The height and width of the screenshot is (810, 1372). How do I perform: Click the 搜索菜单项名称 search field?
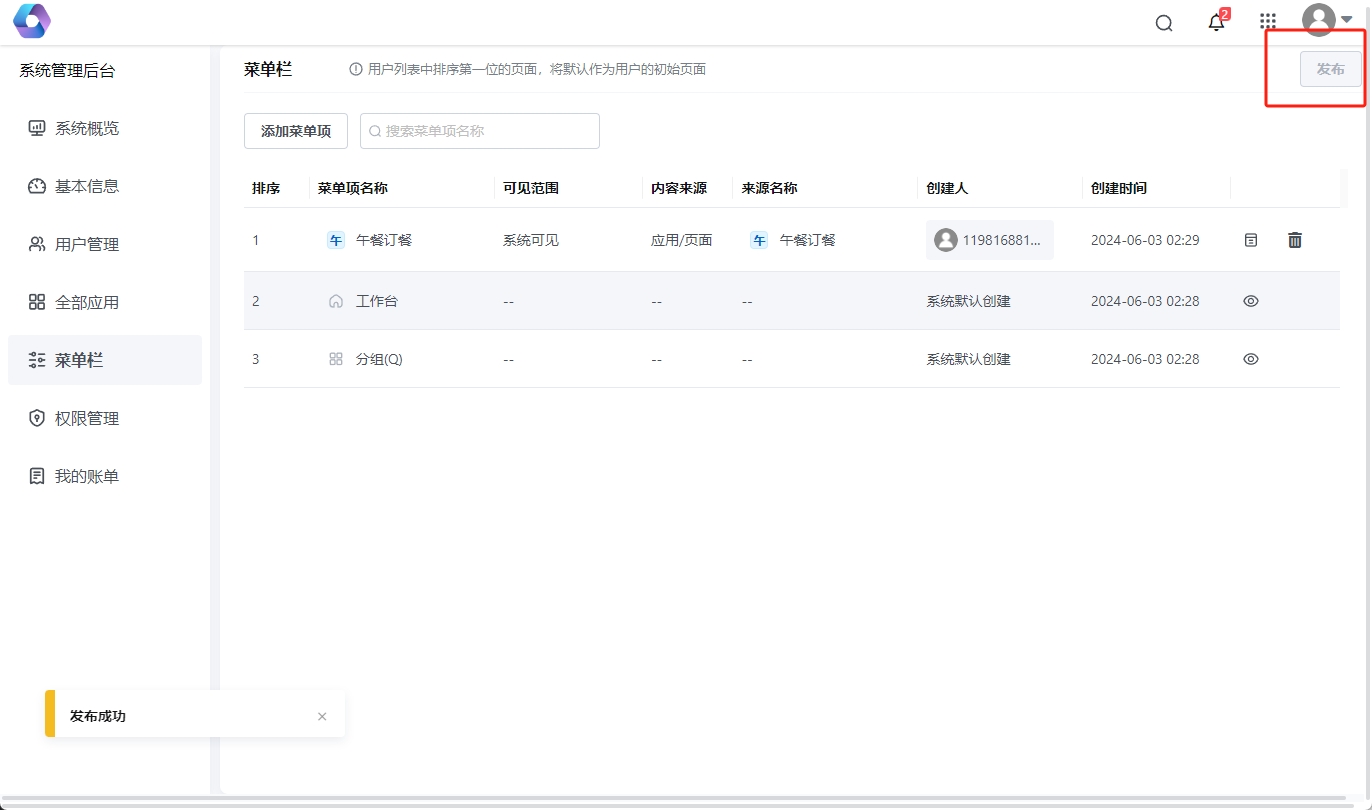(x=479, y=131)
